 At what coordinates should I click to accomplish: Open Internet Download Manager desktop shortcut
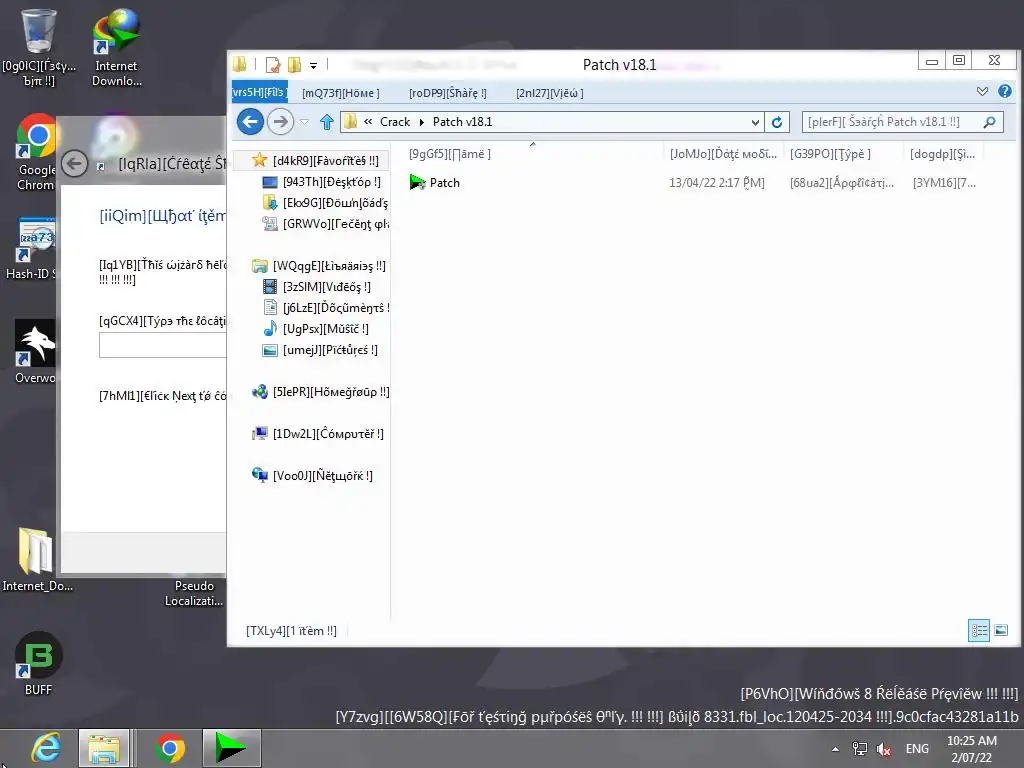[x=116, y=48]
